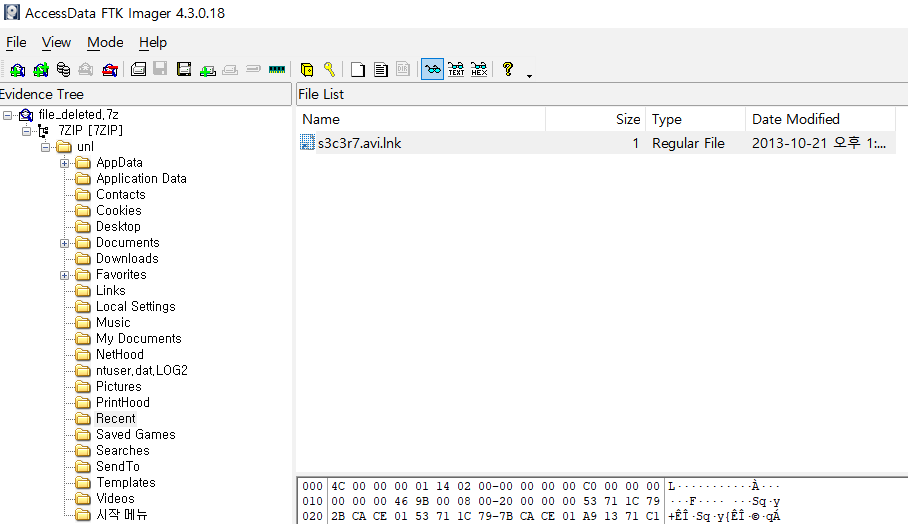This screenshot has width=908, height=524.
Task: Click the greyed Verify Drive/Image icon
Action: tap(253, 69)
